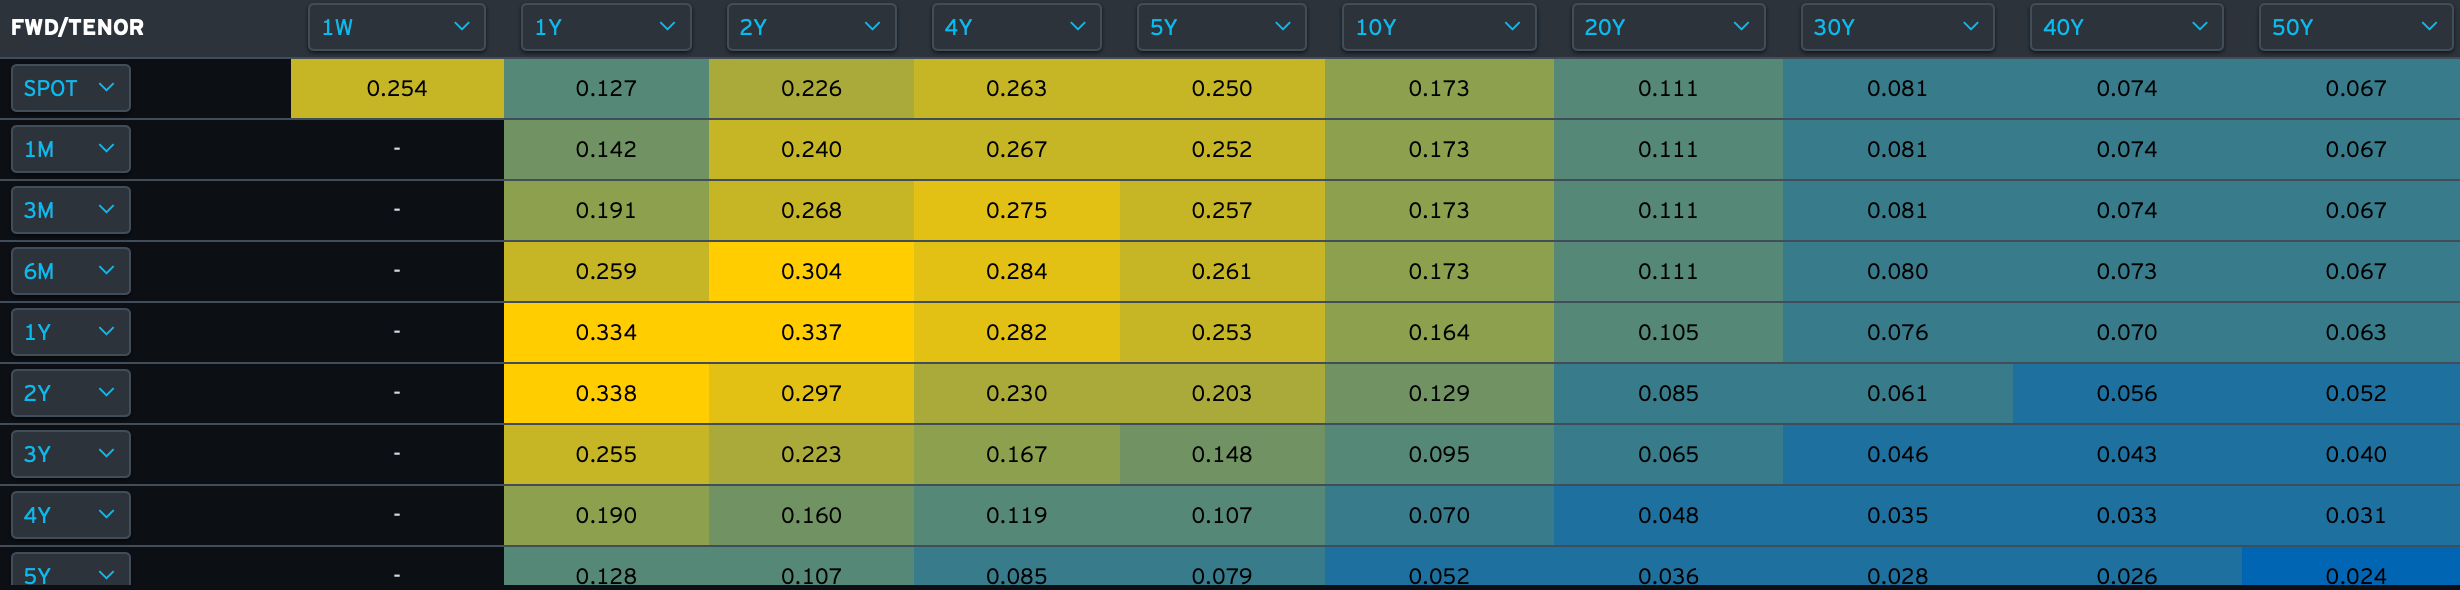Open the 2Y forward row dropdown
Viewport: 2460px width, 590px height.
coord(71,393)
